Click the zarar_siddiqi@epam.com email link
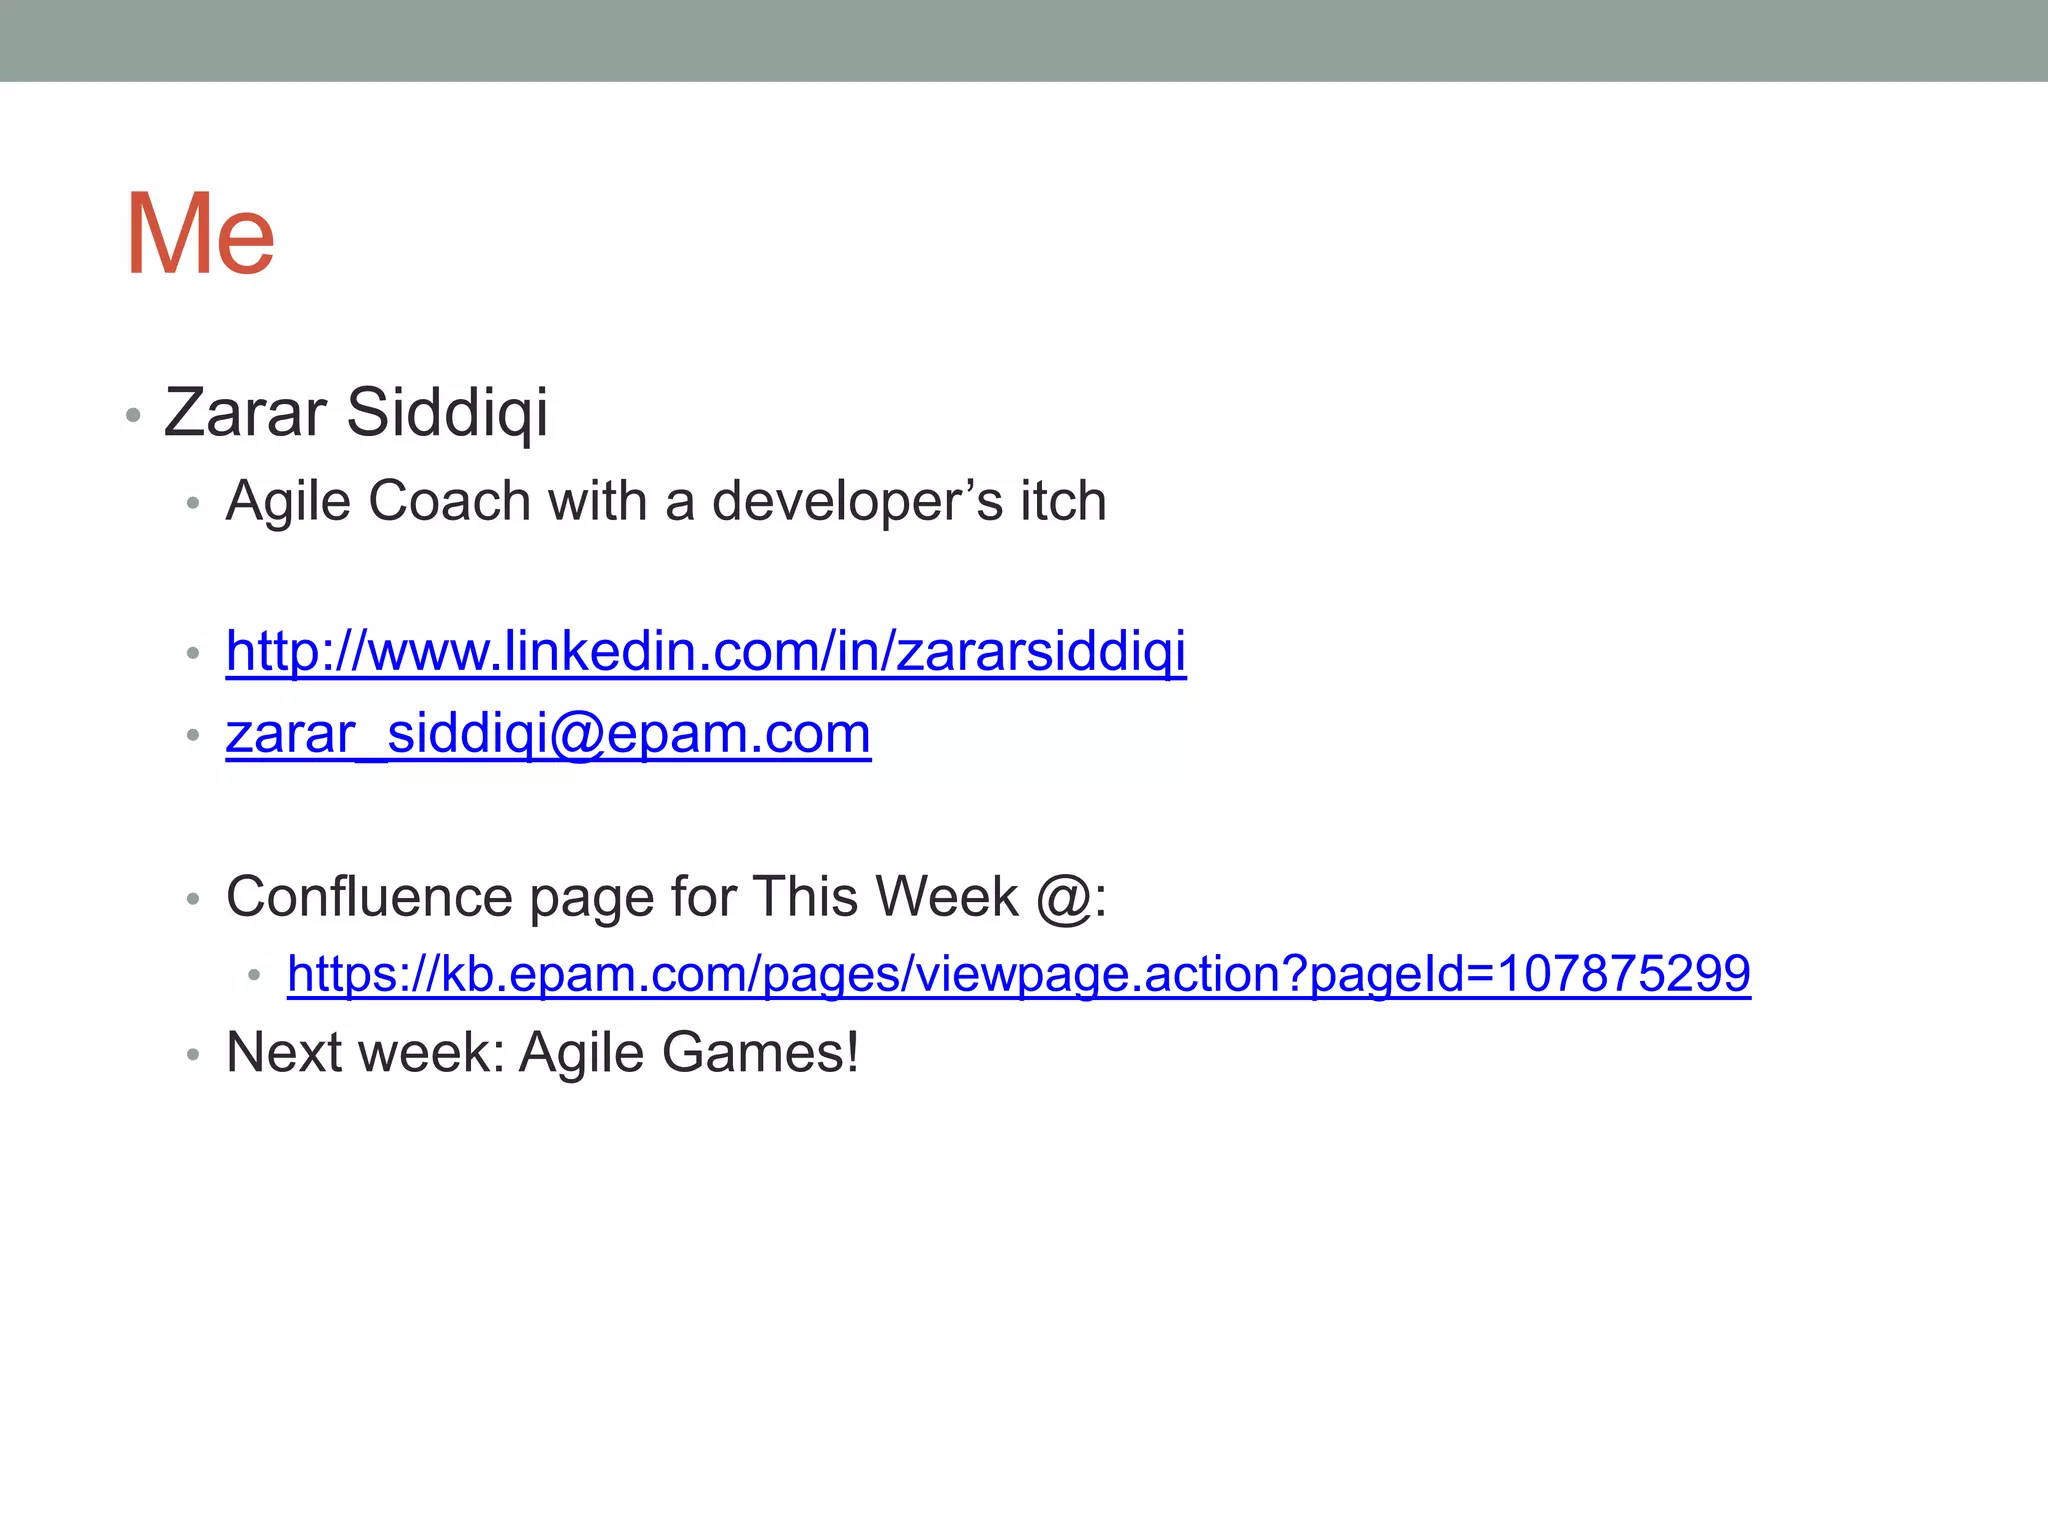The height and width of the screenshot is (1536, 2048). [x=548, y=734]
